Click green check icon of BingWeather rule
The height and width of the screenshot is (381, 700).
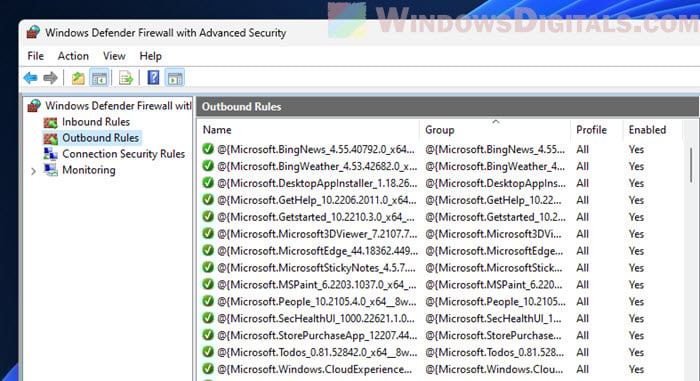click(x=208, y=166)
